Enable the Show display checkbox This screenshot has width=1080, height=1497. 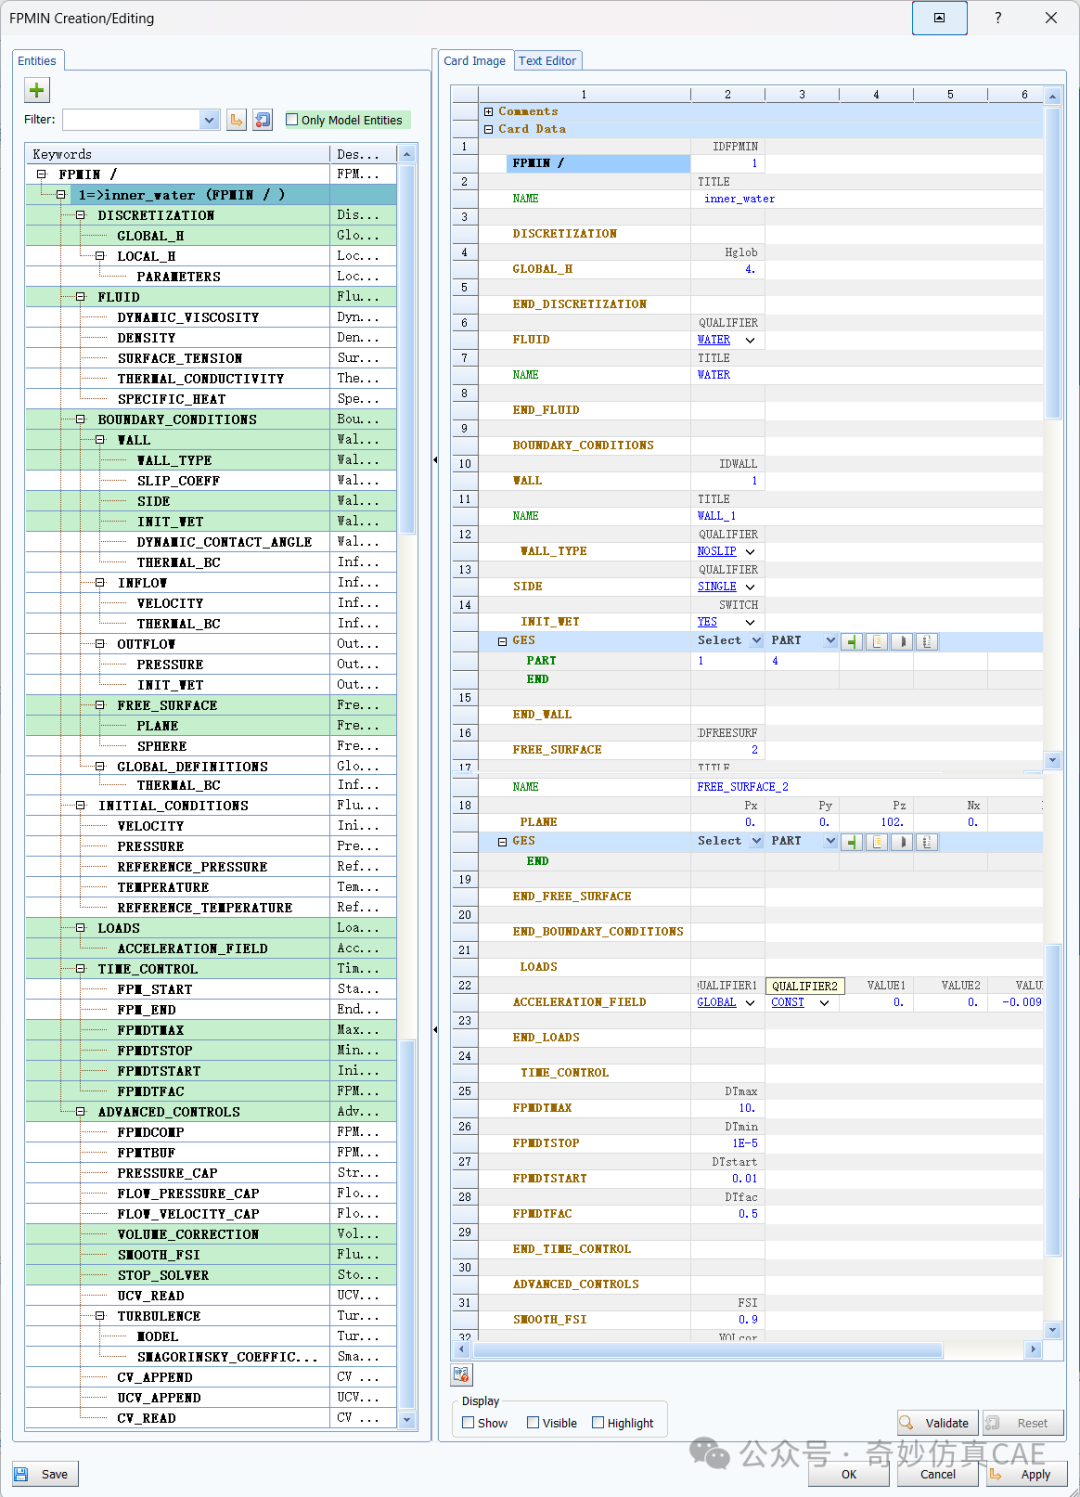[468, 1423]
